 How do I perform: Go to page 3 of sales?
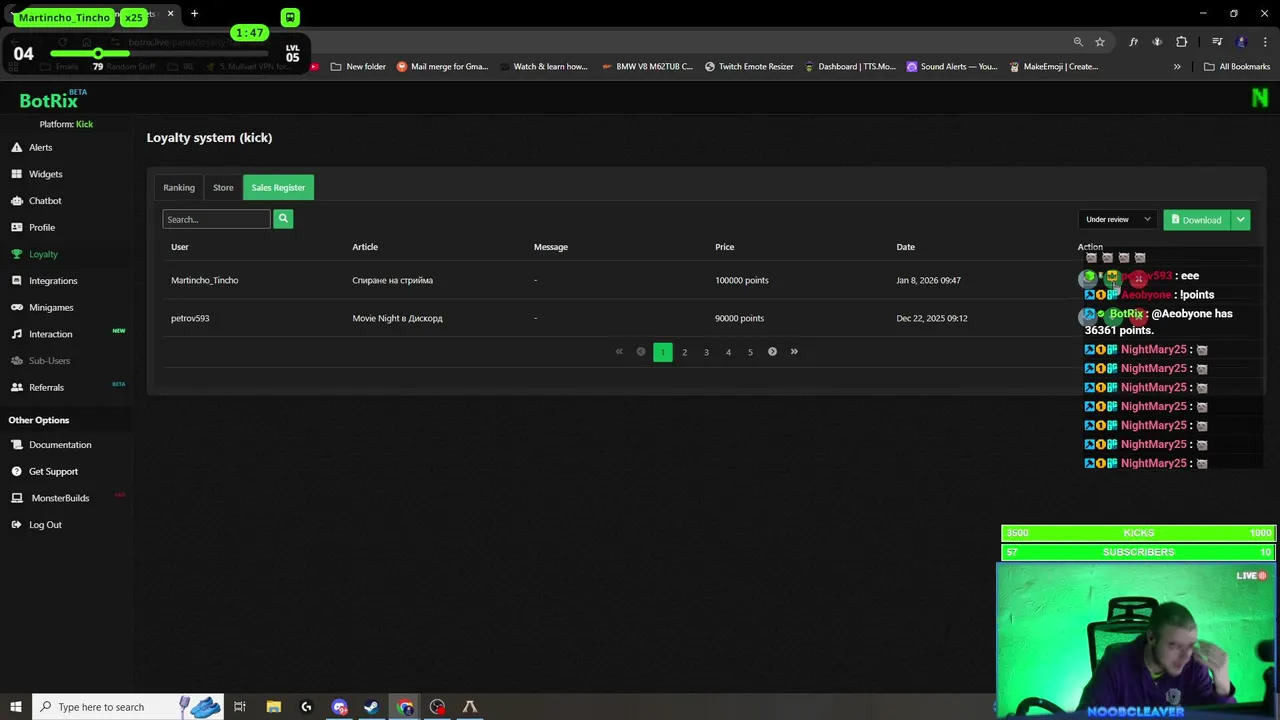pyautogui.click(x=706, y=352)
